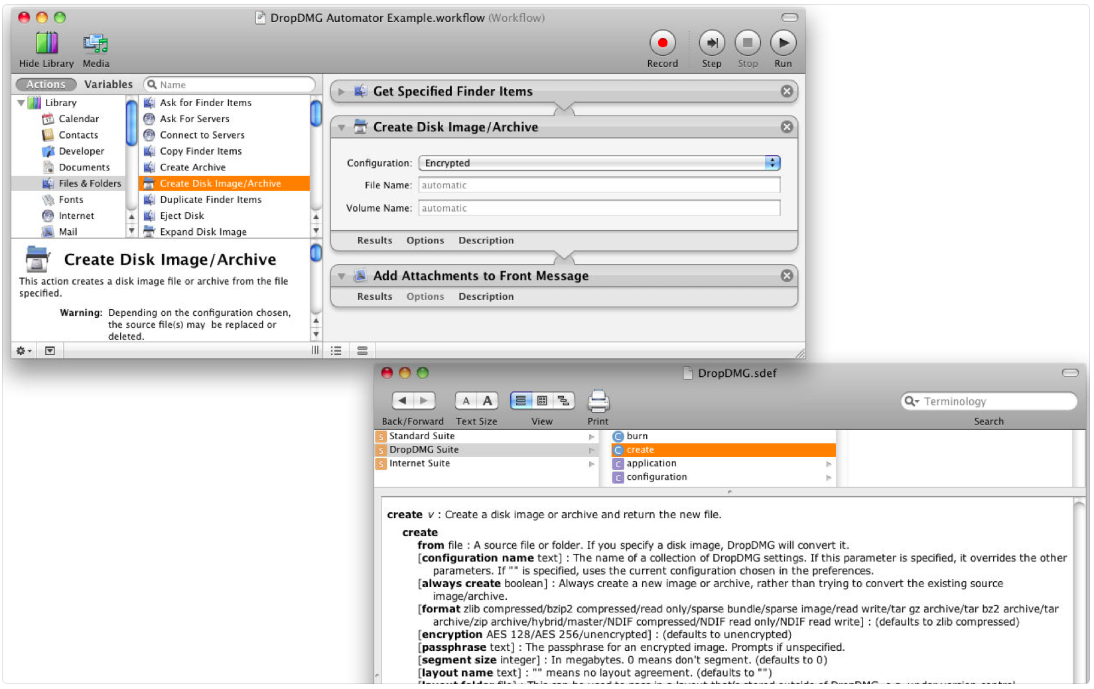Open Results tab of Add Attachments action

[x=375, y=296]
